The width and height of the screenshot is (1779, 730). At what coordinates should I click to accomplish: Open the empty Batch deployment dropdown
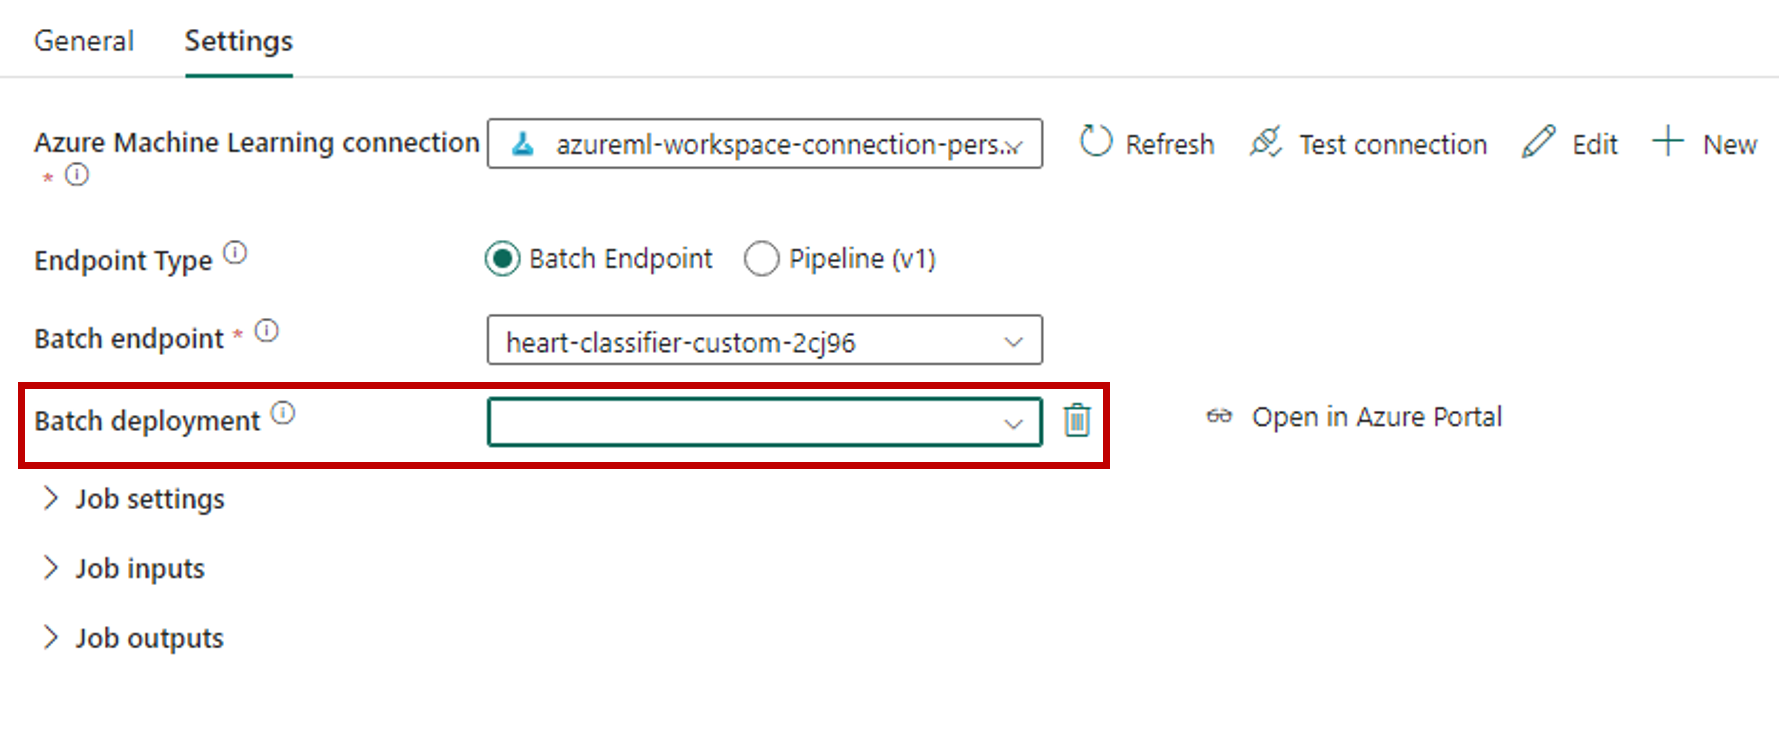(x=764, y=422)
